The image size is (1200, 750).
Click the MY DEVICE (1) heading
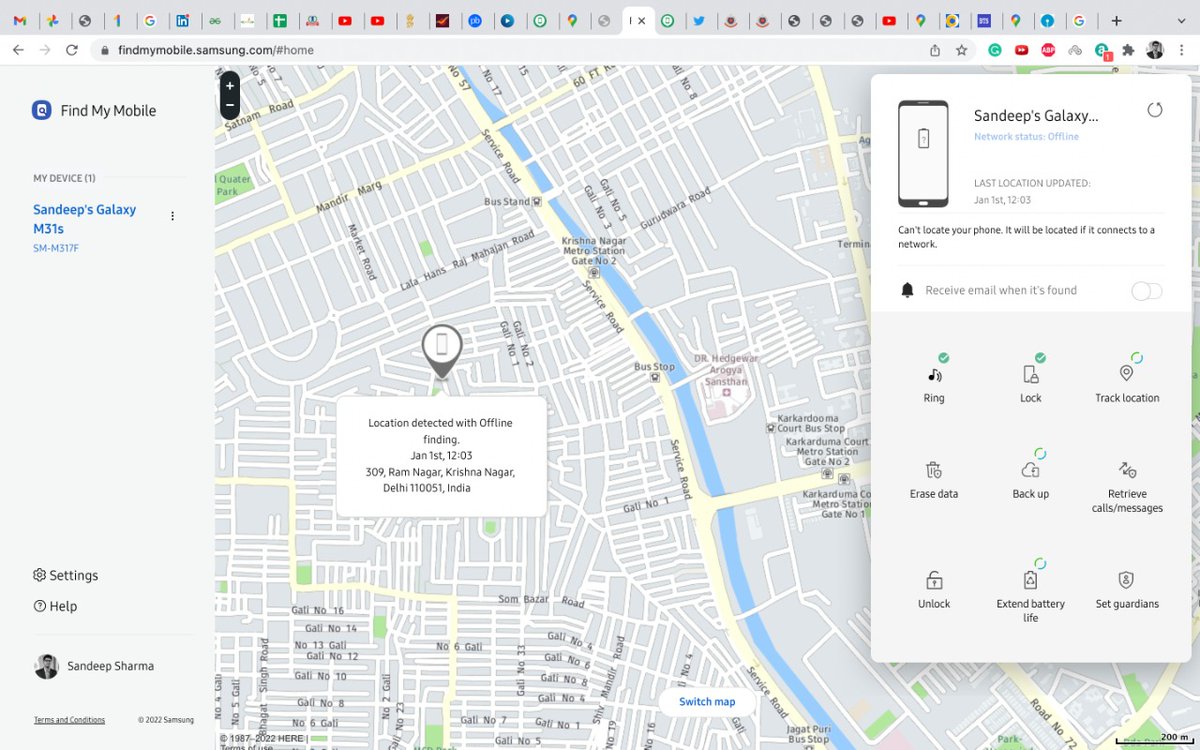click(64, 178)
